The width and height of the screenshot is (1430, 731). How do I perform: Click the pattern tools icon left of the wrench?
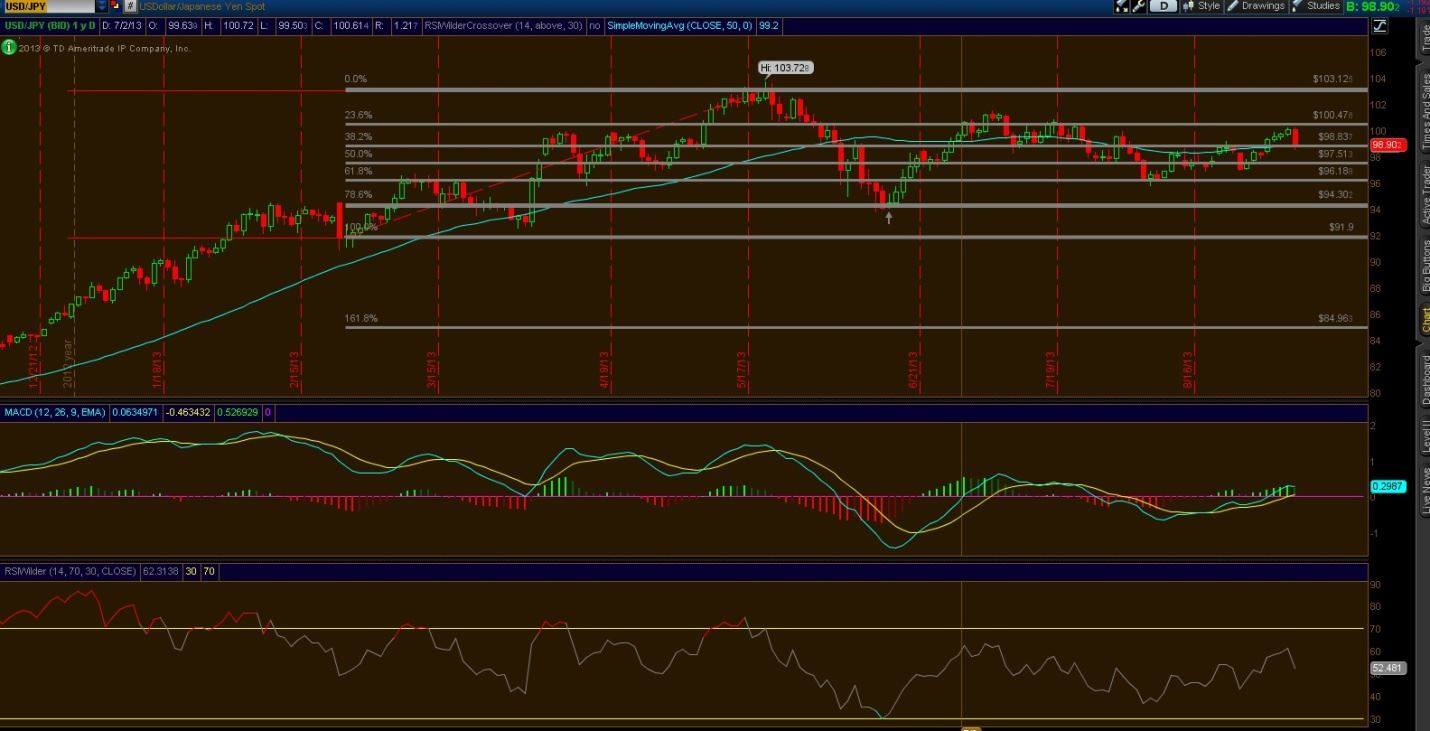(x=1119, y=6)
